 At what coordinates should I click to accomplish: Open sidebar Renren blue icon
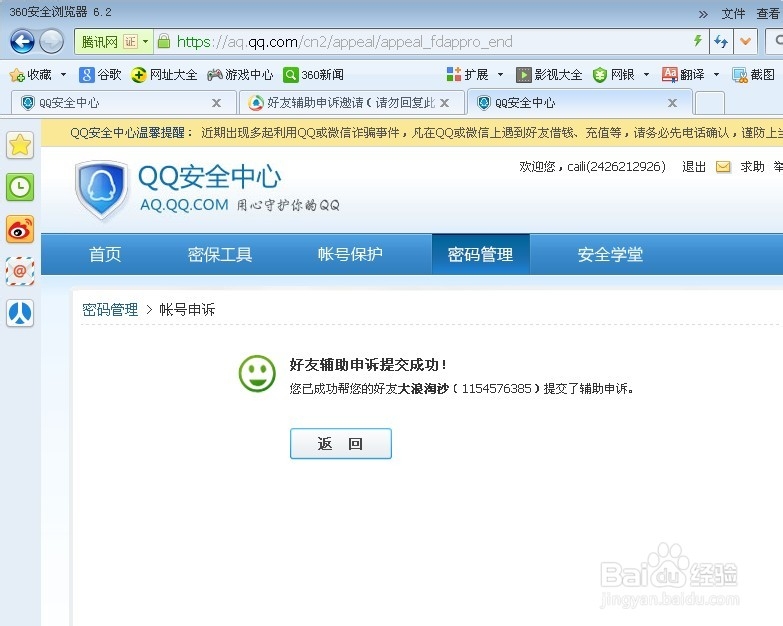coord(20,313)
